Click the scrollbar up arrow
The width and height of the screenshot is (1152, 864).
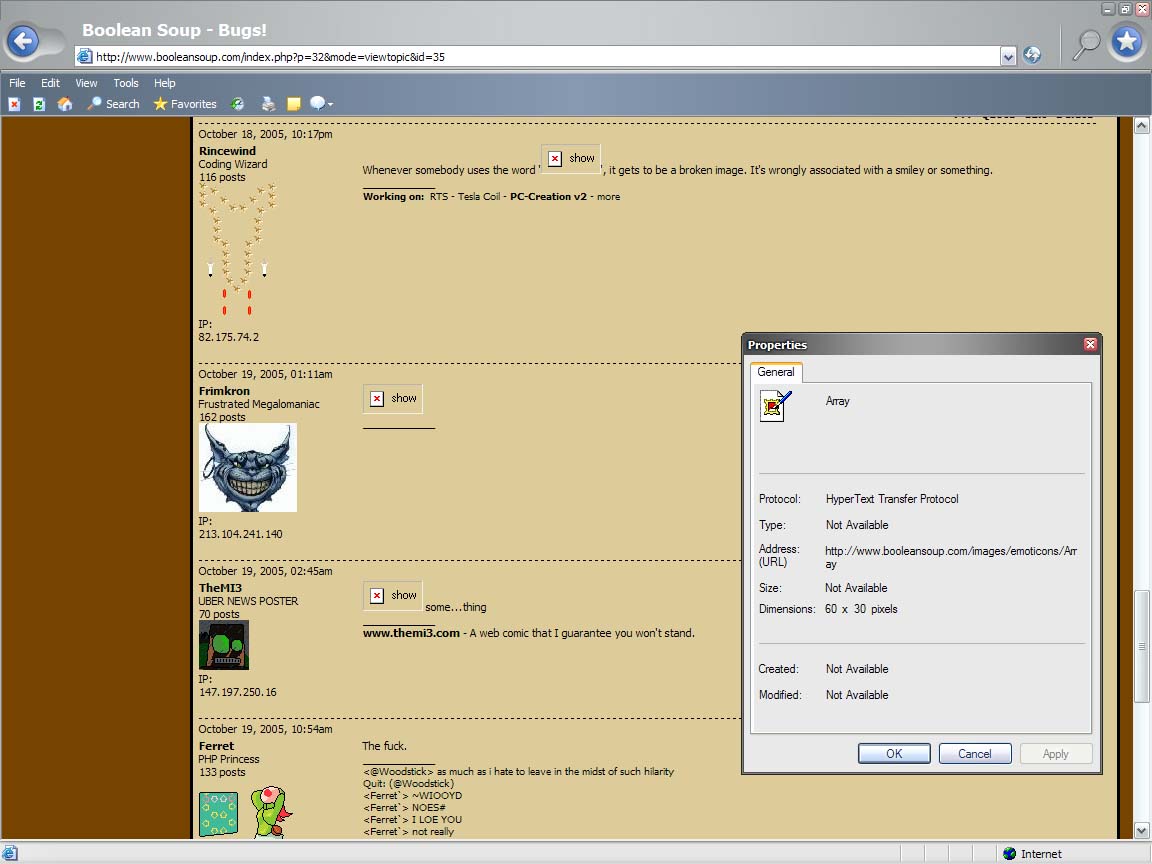click(1142, 125)
